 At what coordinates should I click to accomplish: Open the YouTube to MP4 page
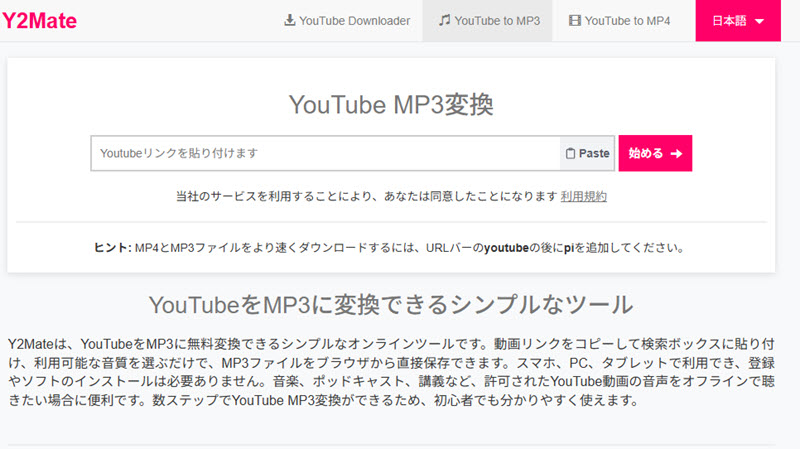tap(619, 21)
